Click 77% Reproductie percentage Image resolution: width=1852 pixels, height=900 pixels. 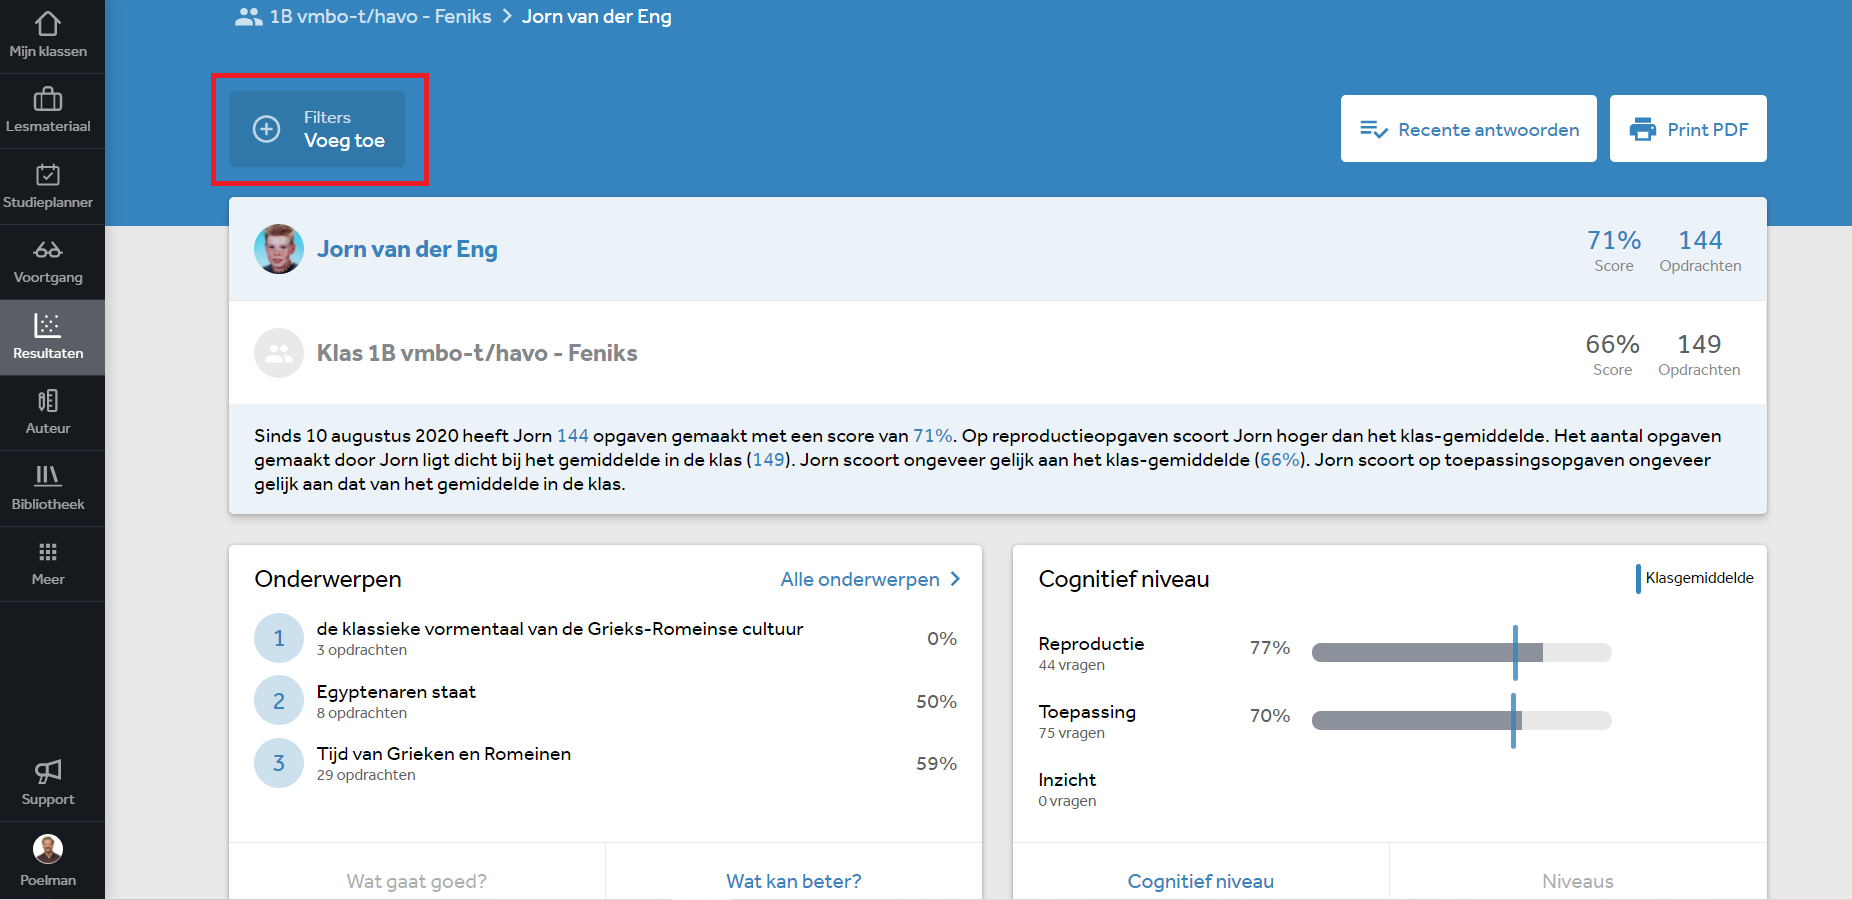point(1270,647)
